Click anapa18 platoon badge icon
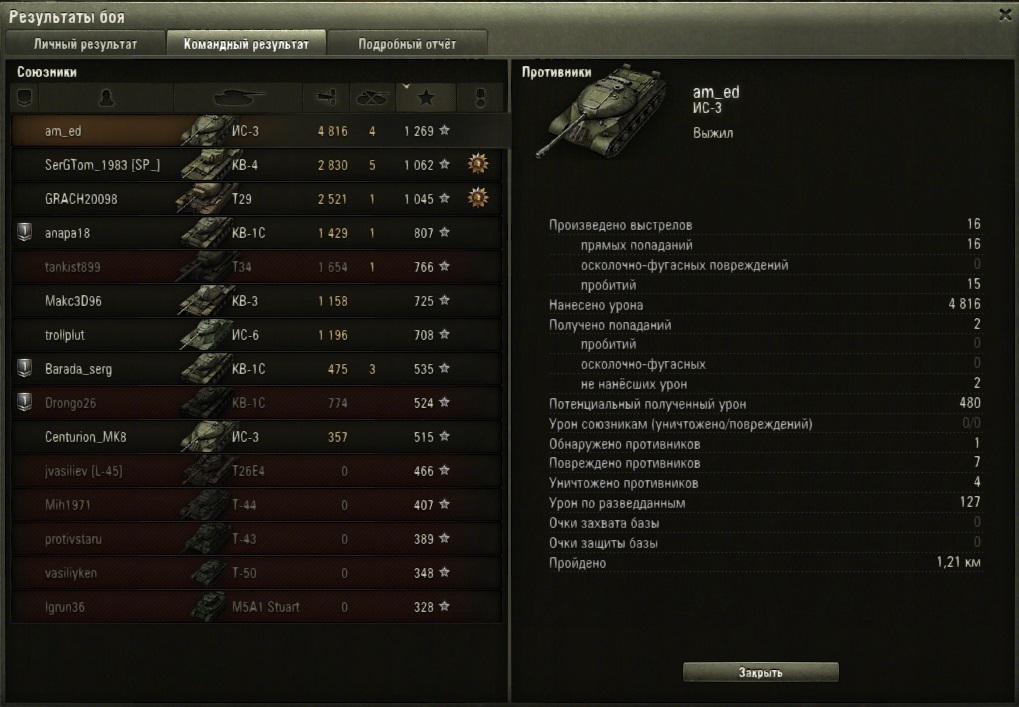The image size is (1019, 707). 25,232
